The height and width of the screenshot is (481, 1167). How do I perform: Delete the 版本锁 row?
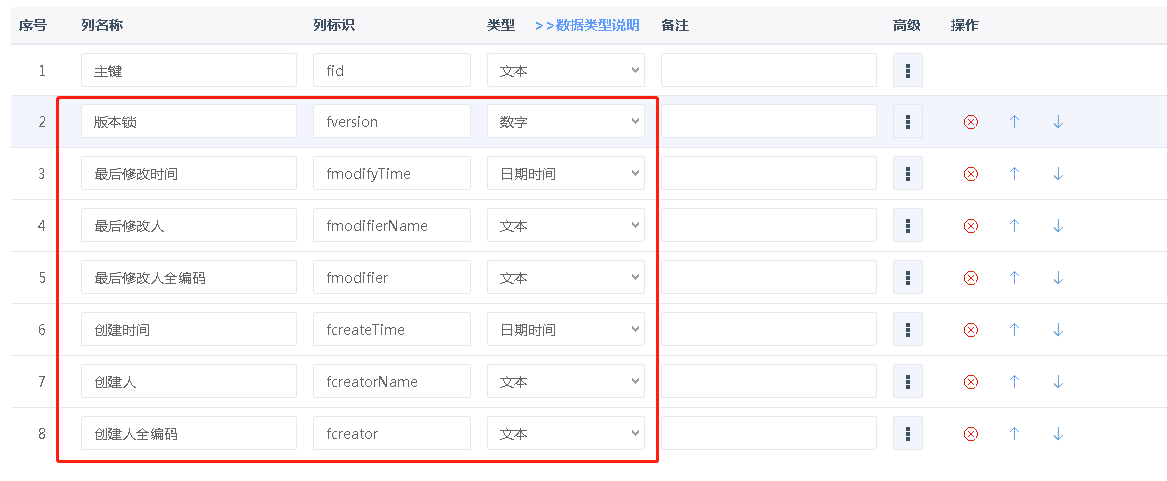[x=970, y=122]
